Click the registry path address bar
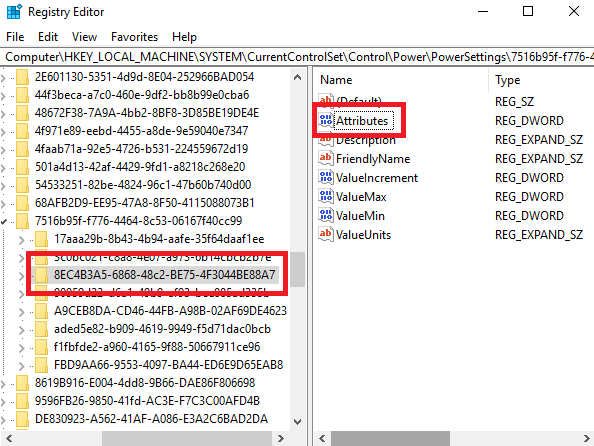Screen dimensions: 594x446 (x=297, y=57)
